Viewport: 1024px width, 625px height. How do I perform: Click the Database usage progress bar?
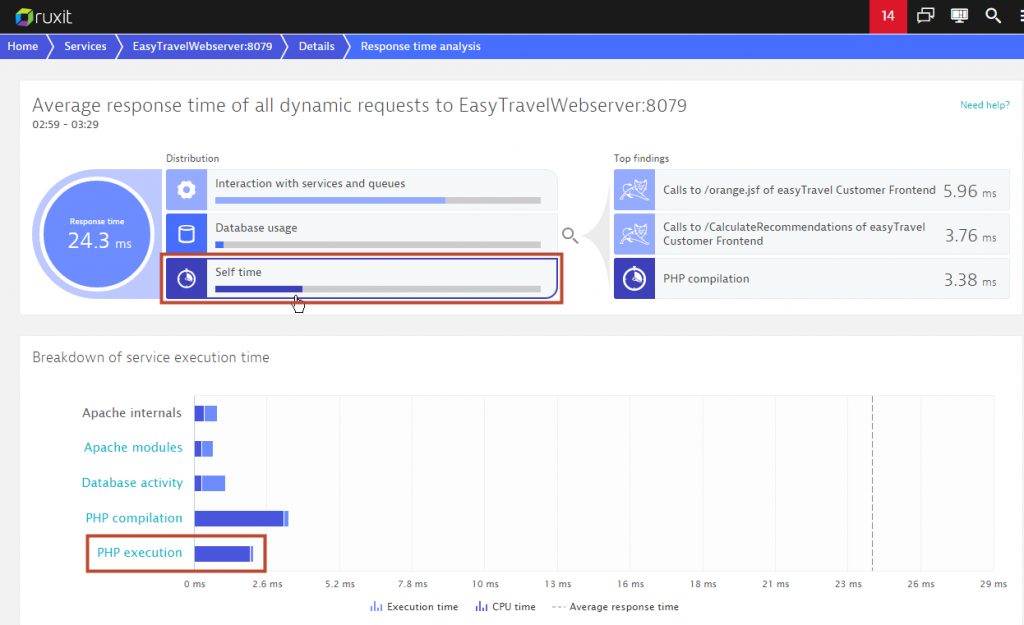point(377,245)
